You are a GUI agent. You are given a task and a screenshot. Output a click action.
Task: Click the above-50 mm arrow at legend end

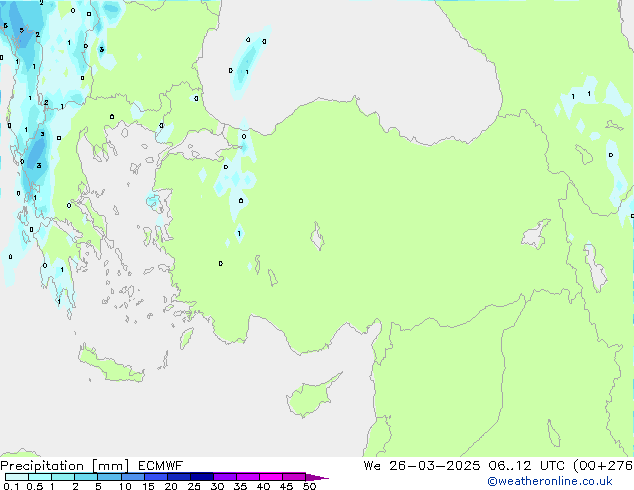coord(317,477)
